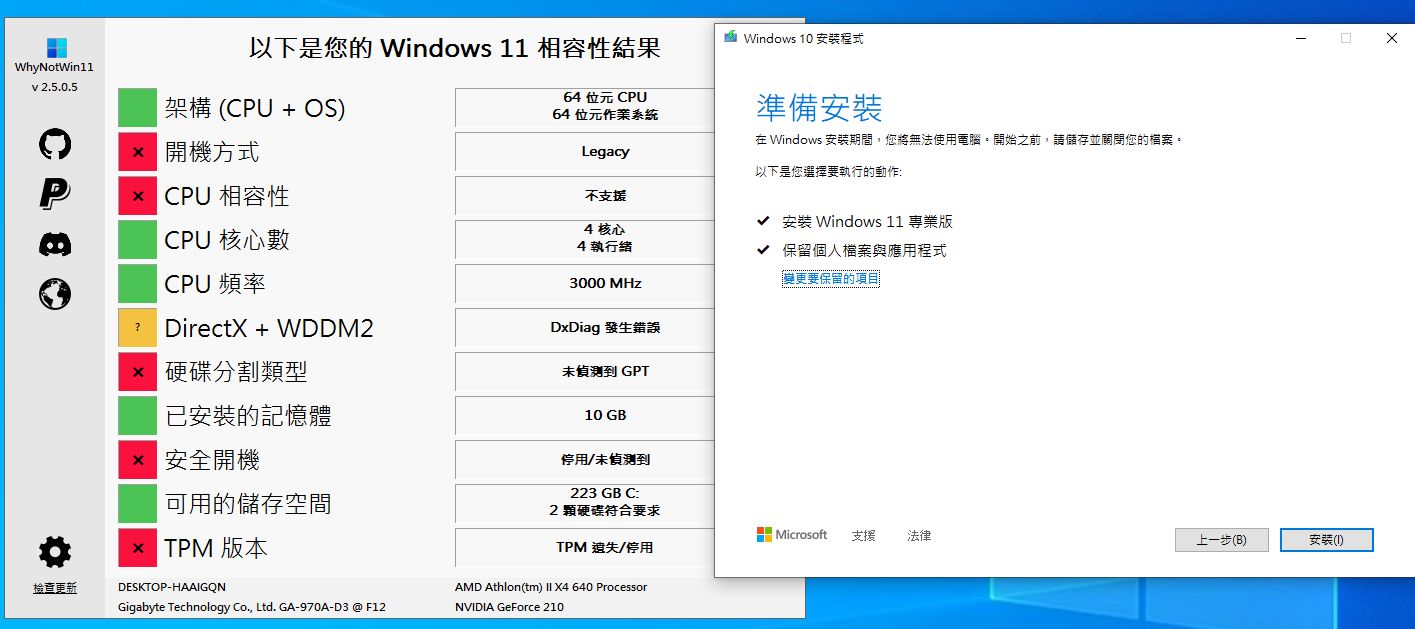
Task: Click the version number v 2.5.0.5
Action: click(x=55, y=87)
